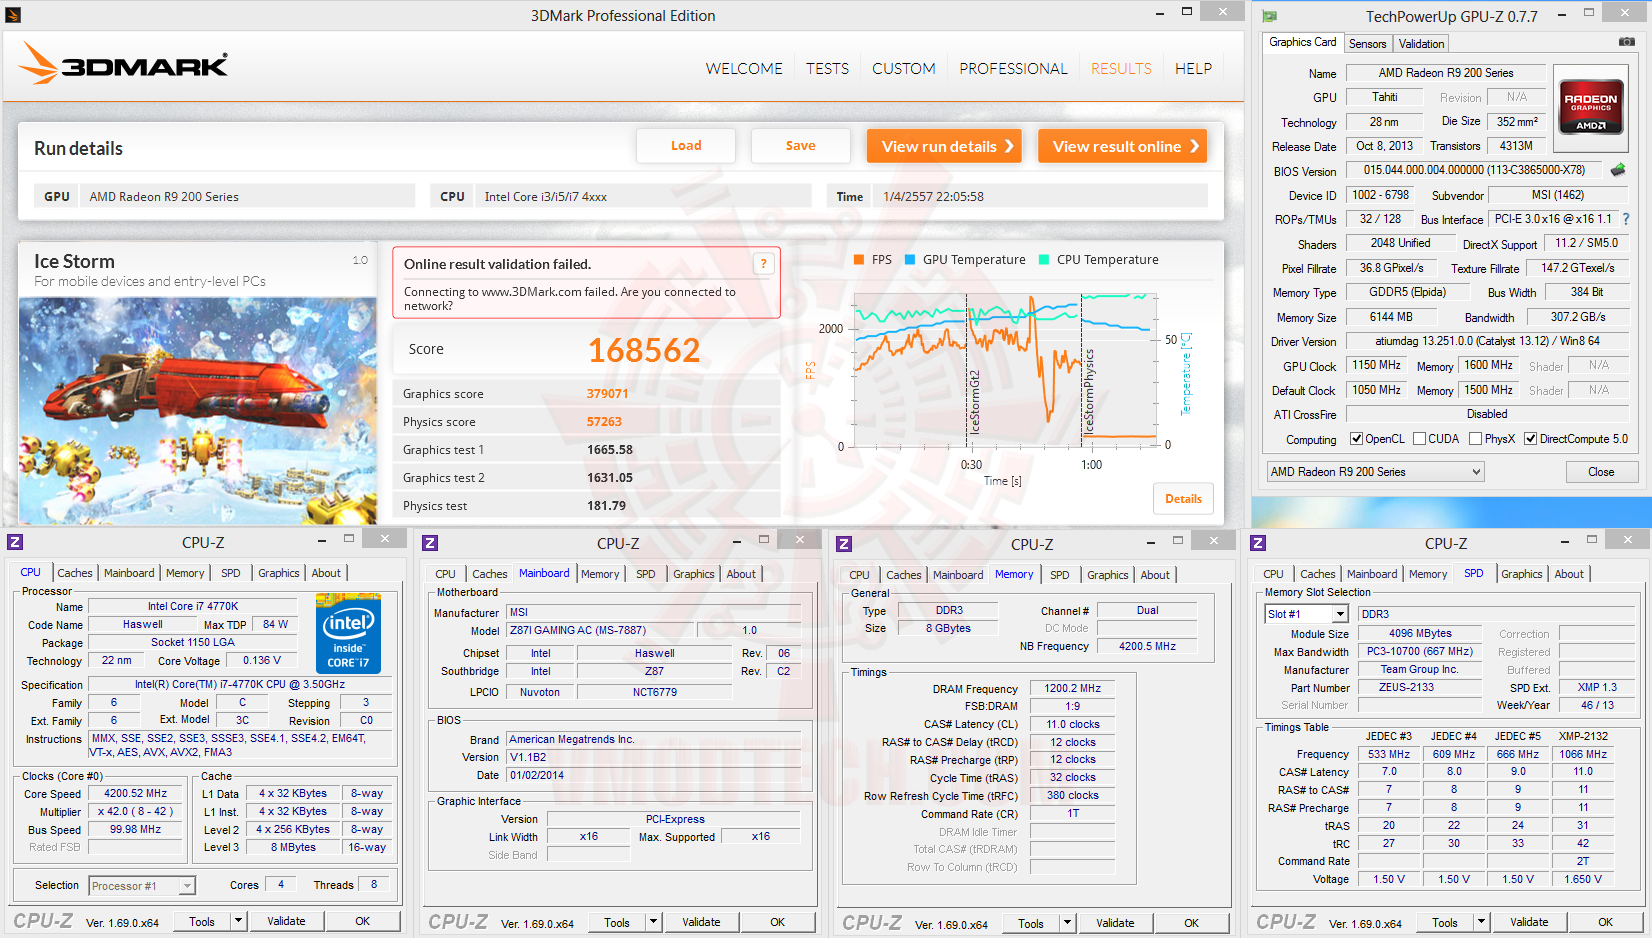
Task: Toggle the PhysX checkbox in GPU-Z
Action: 1475,439
